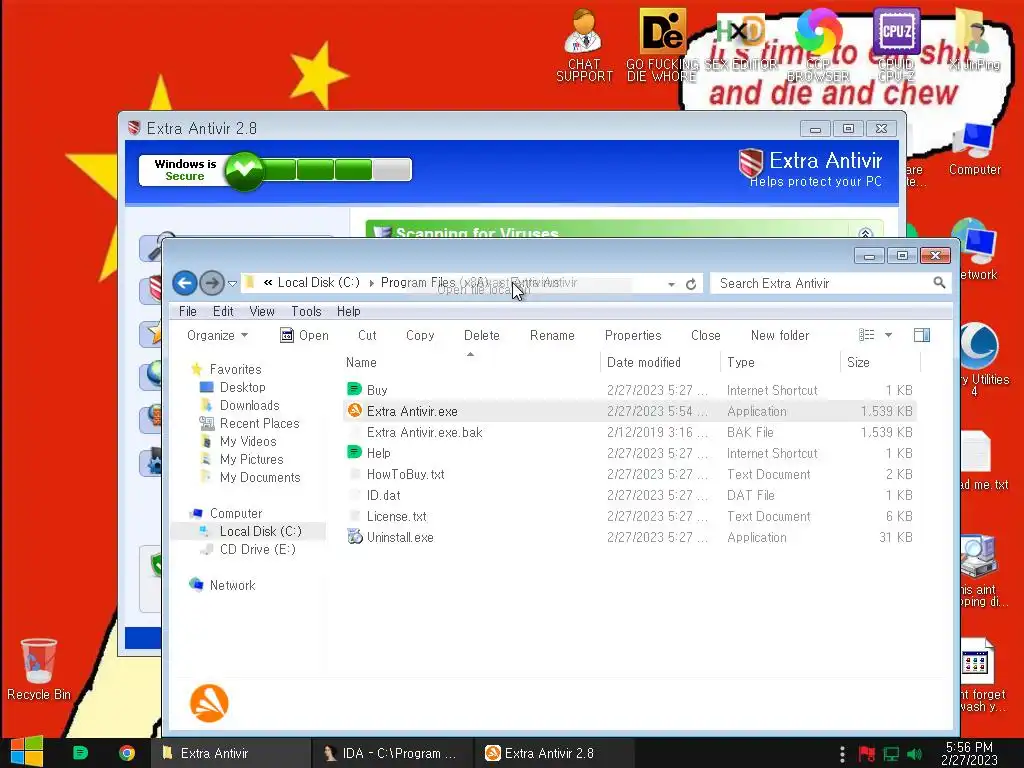The height and width of the screenshot is (768, 1024).
Task: Sort by the Type column header
Action: click(741, 362)
